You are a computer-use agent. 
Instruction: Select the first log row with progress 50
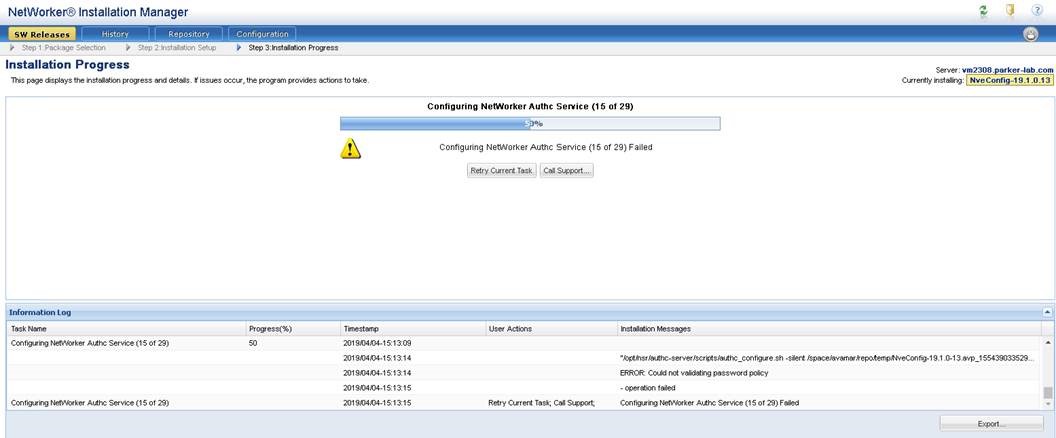(524, 343)
